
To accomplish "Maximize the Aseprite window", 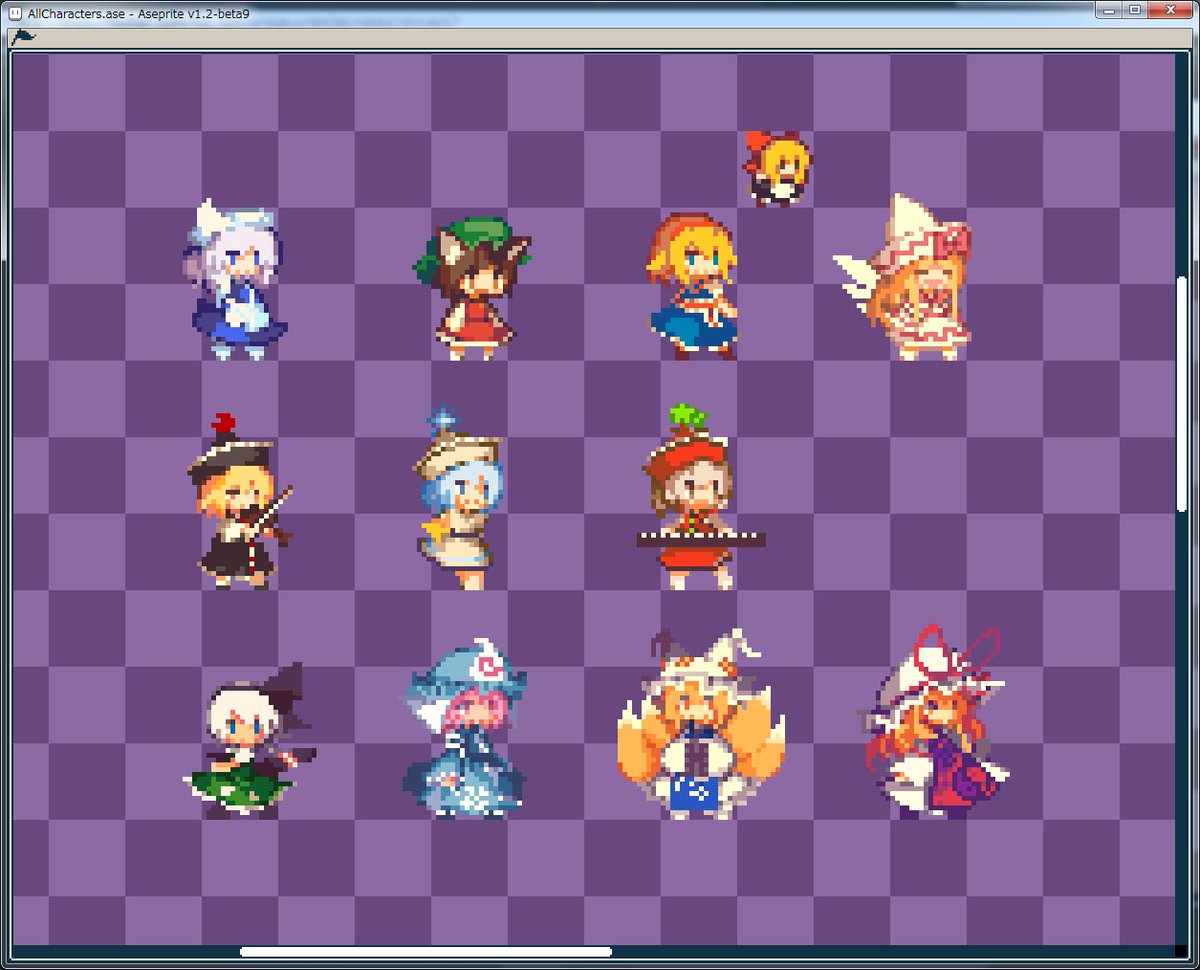I will (1134, 10).
